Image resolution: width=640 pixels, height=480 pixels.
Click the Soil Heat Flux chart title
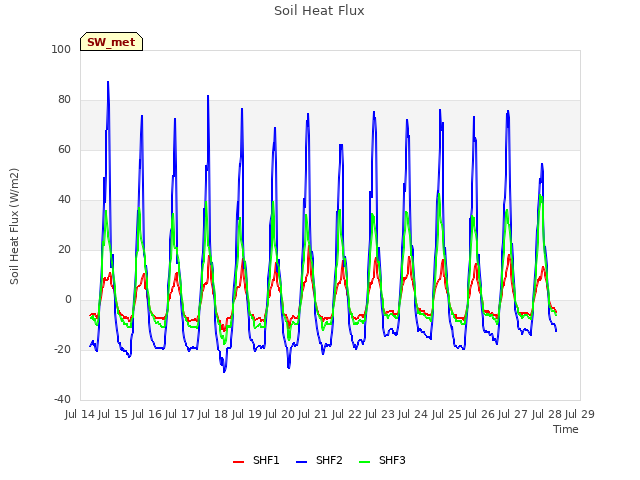click(x=319, y=11)
